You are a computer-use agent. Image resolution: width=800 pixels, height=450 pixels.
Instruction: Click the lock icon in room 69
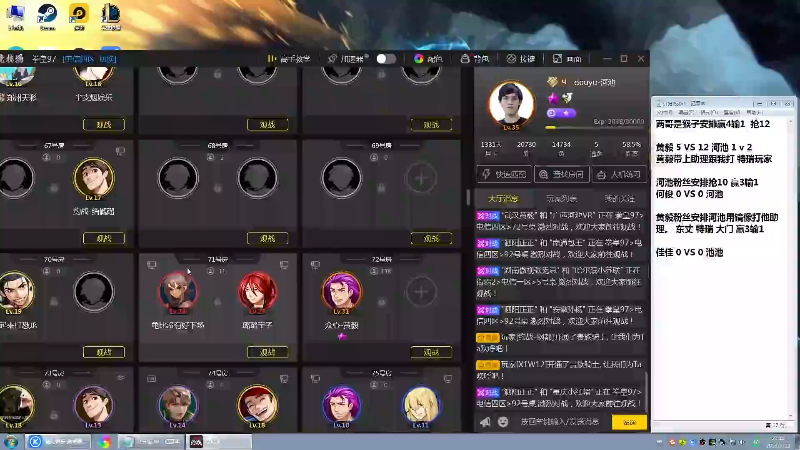pos(381,188)
